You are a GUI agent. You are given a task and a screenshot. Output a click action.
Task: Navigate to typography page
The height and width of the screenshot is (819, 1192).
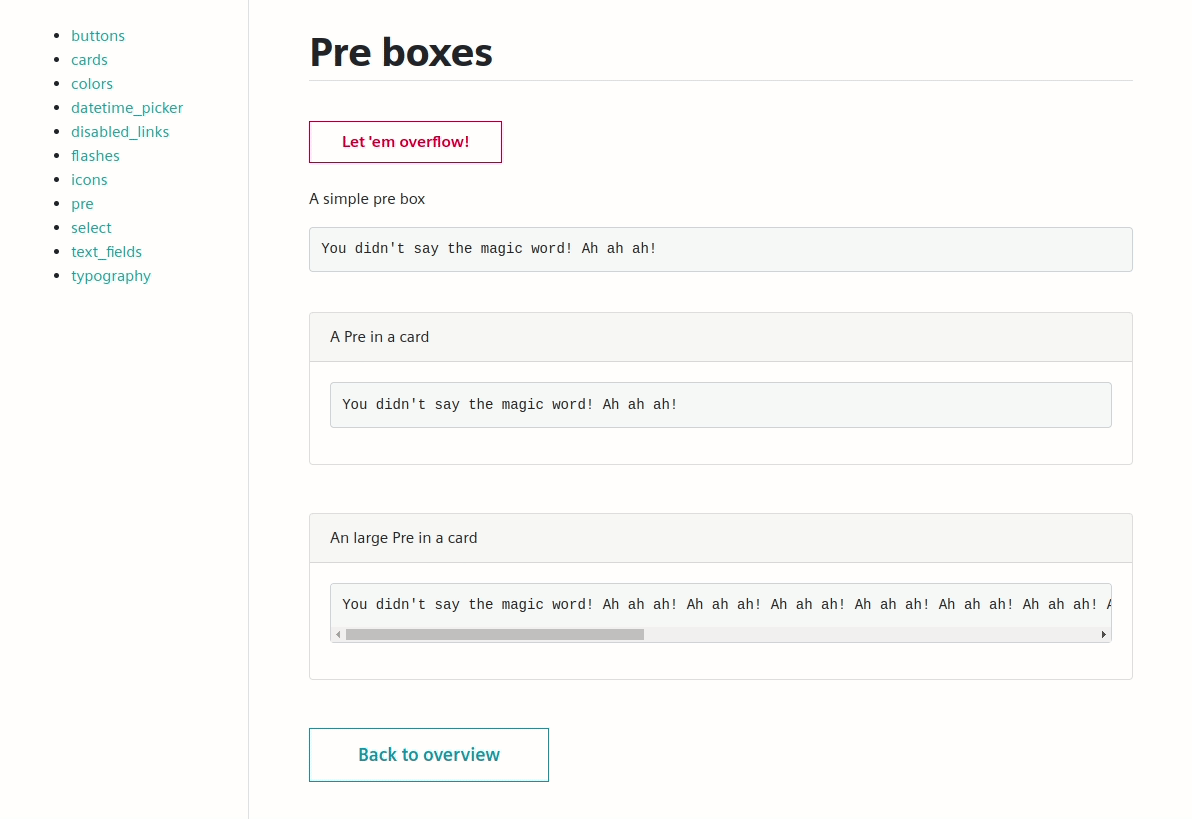[x=111, y=276]
